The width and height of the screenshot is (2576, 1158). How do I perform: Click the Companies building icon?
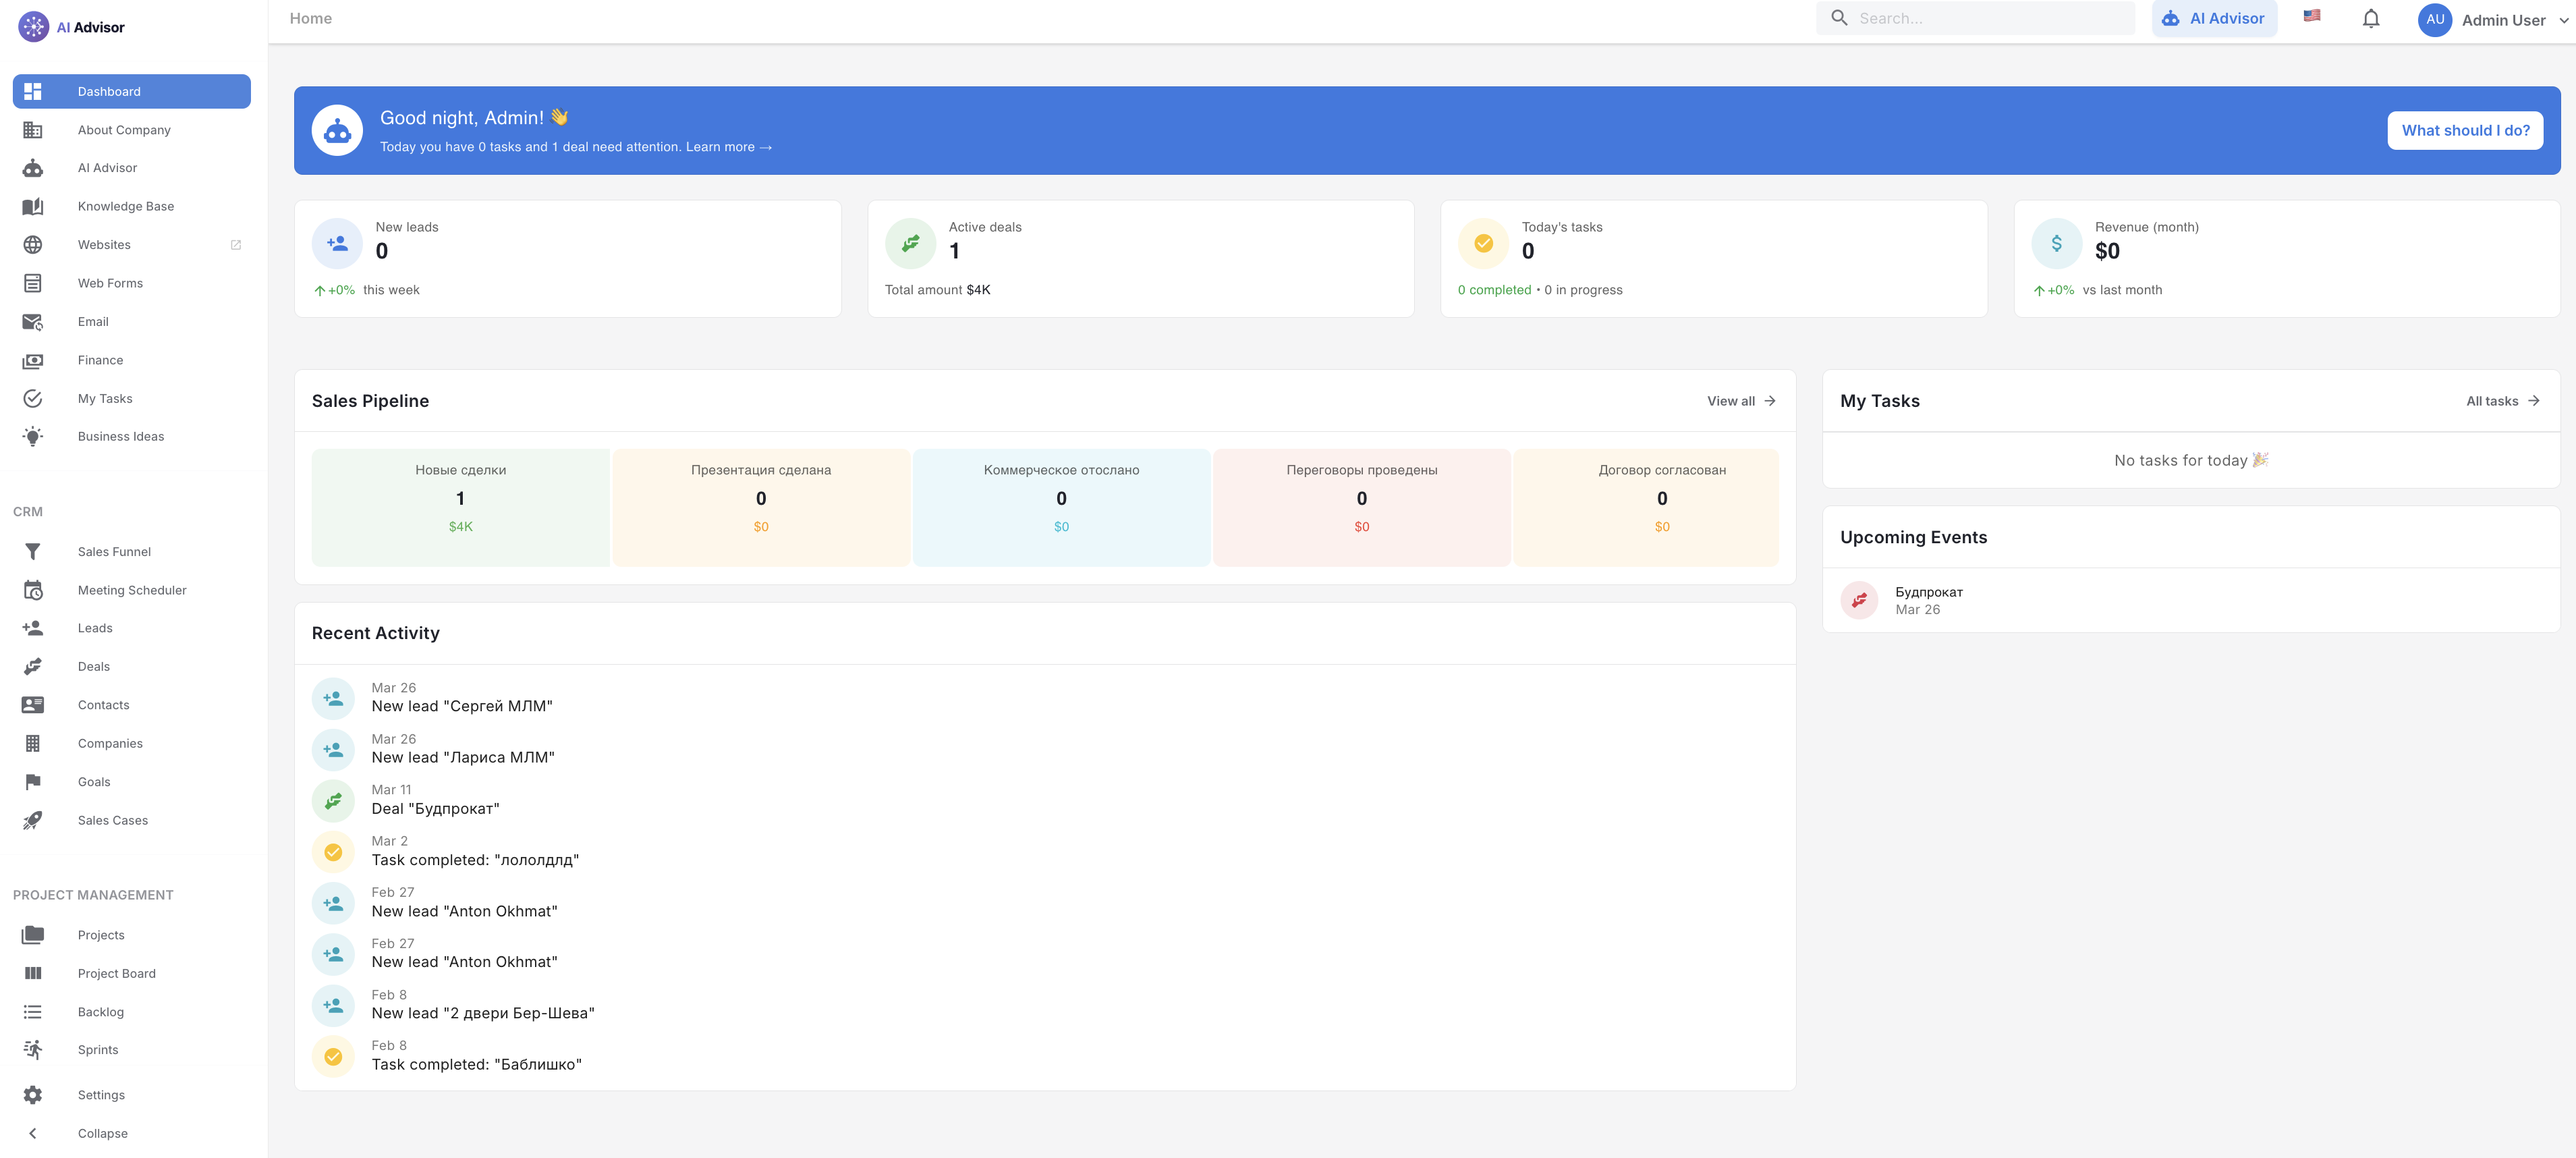(x=33, y=743)
